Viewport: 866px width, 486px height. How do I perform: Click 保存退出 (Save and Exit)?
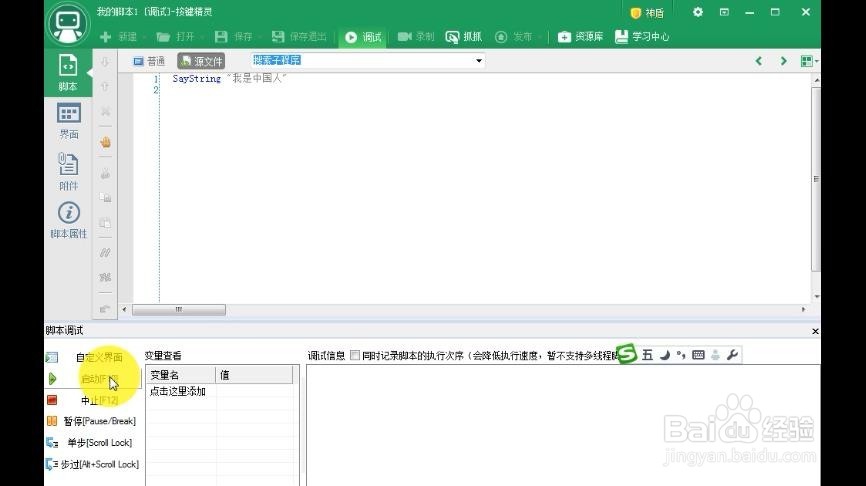point(299,37)
